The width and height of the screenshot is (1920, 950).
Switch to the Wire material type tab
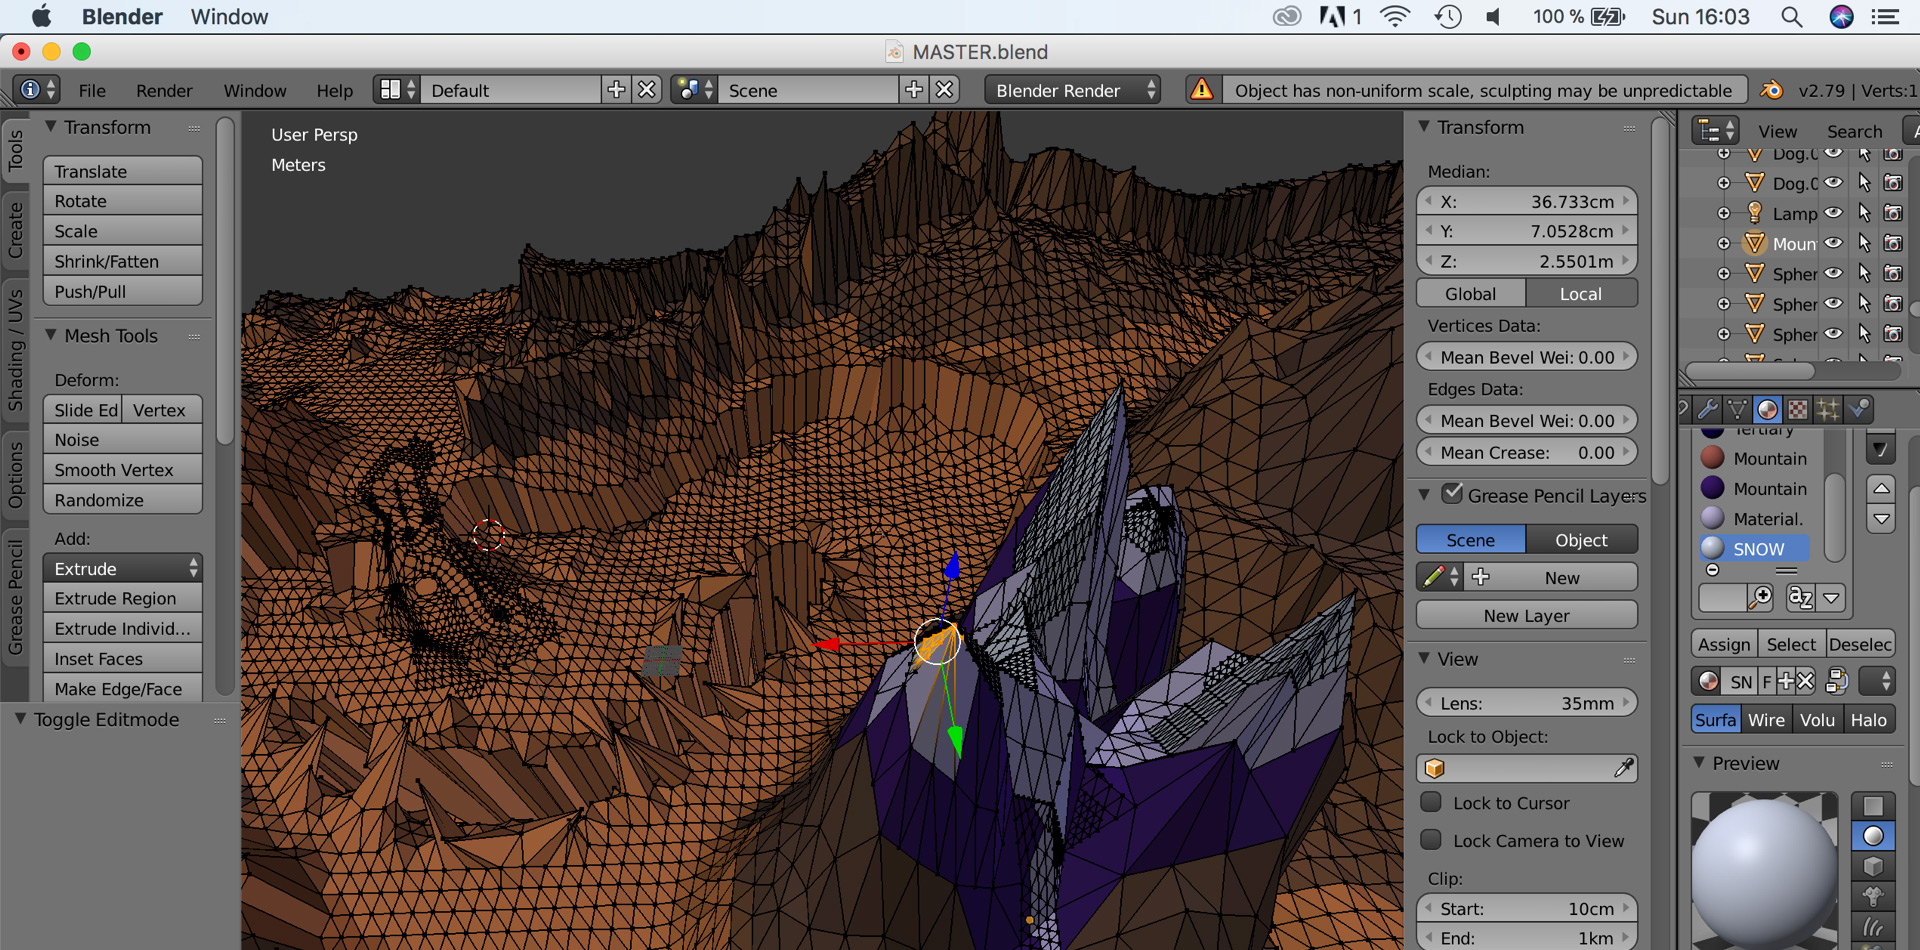coord(1765,720)
